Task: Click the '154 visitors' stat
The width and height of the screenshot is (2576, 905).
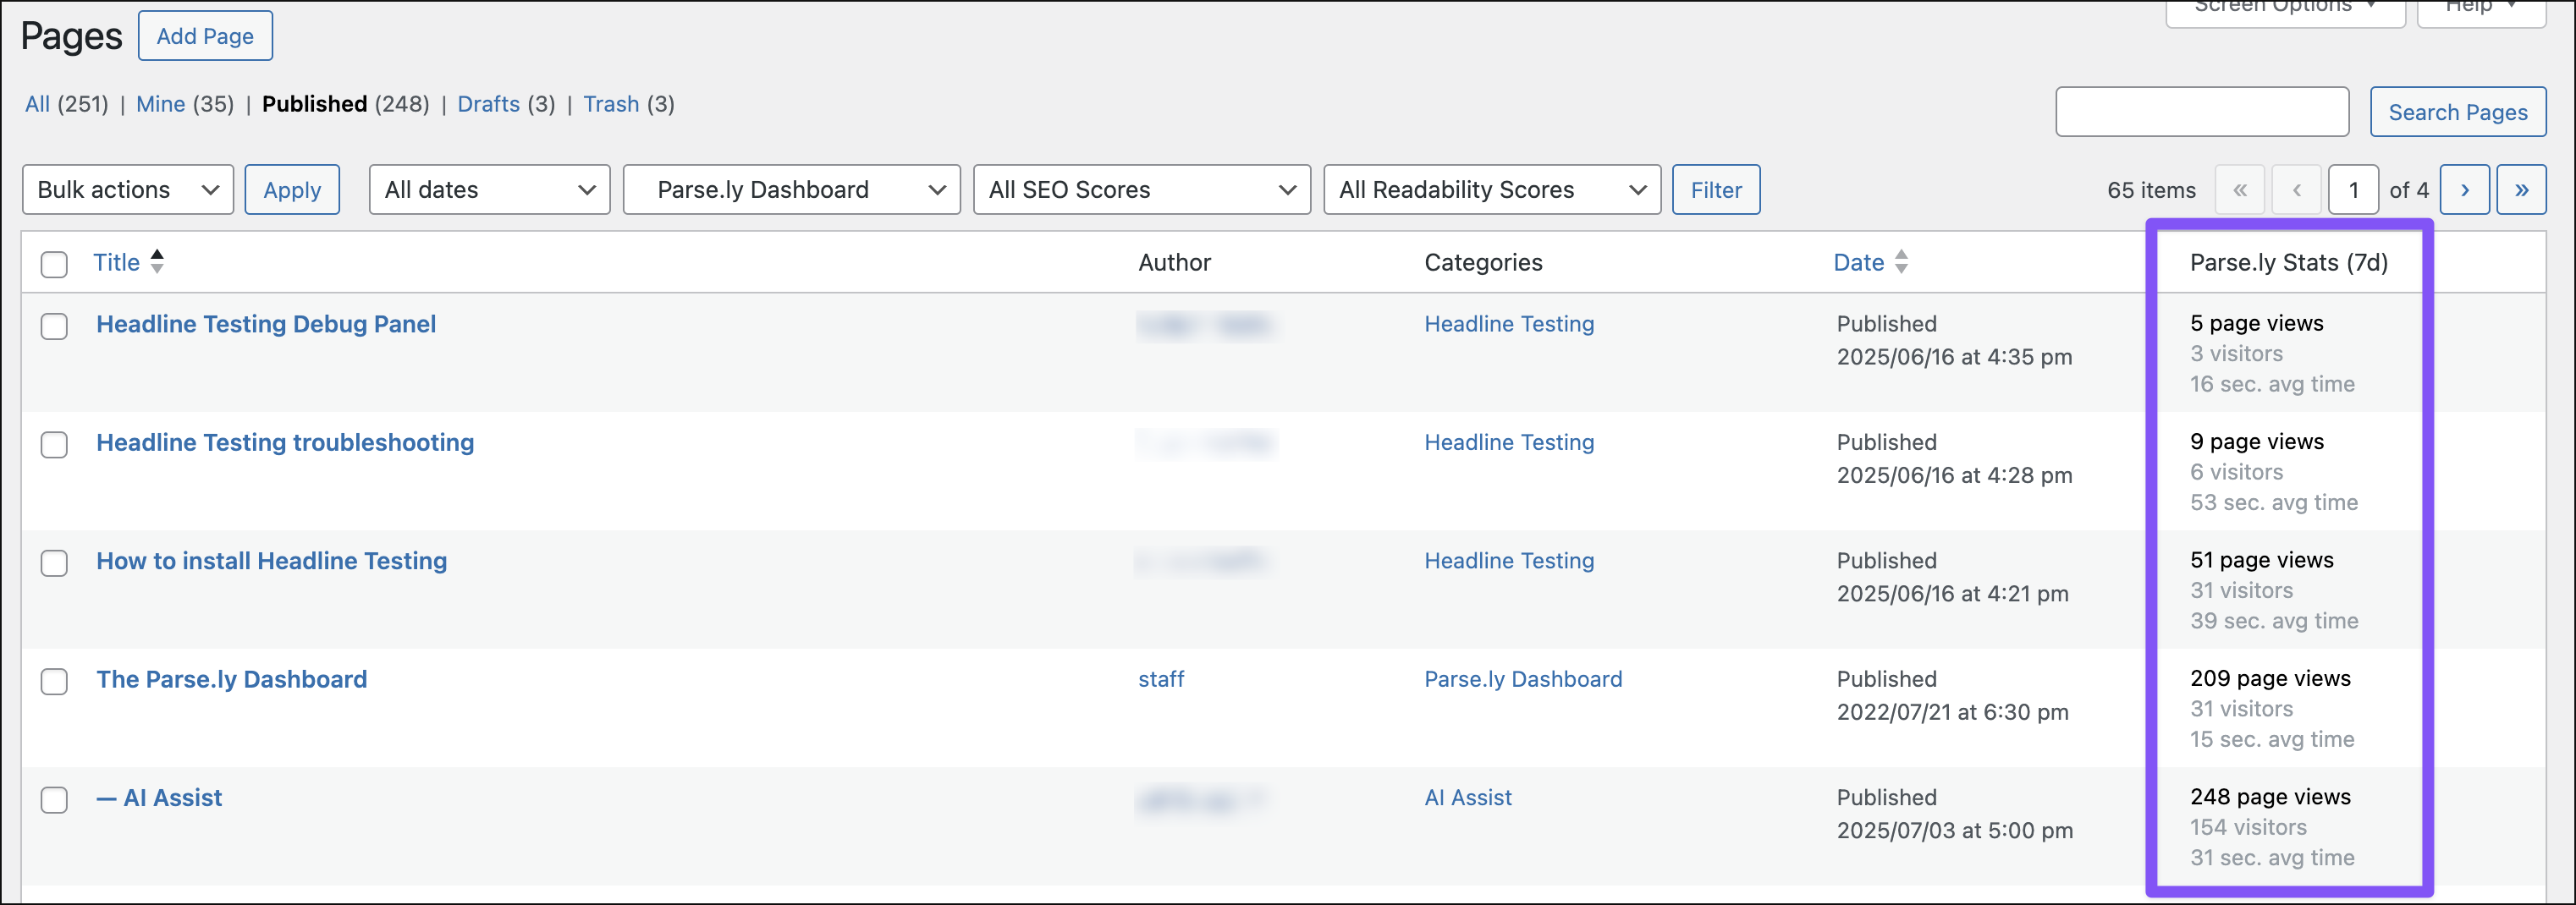Action: tap(2248, 827)
